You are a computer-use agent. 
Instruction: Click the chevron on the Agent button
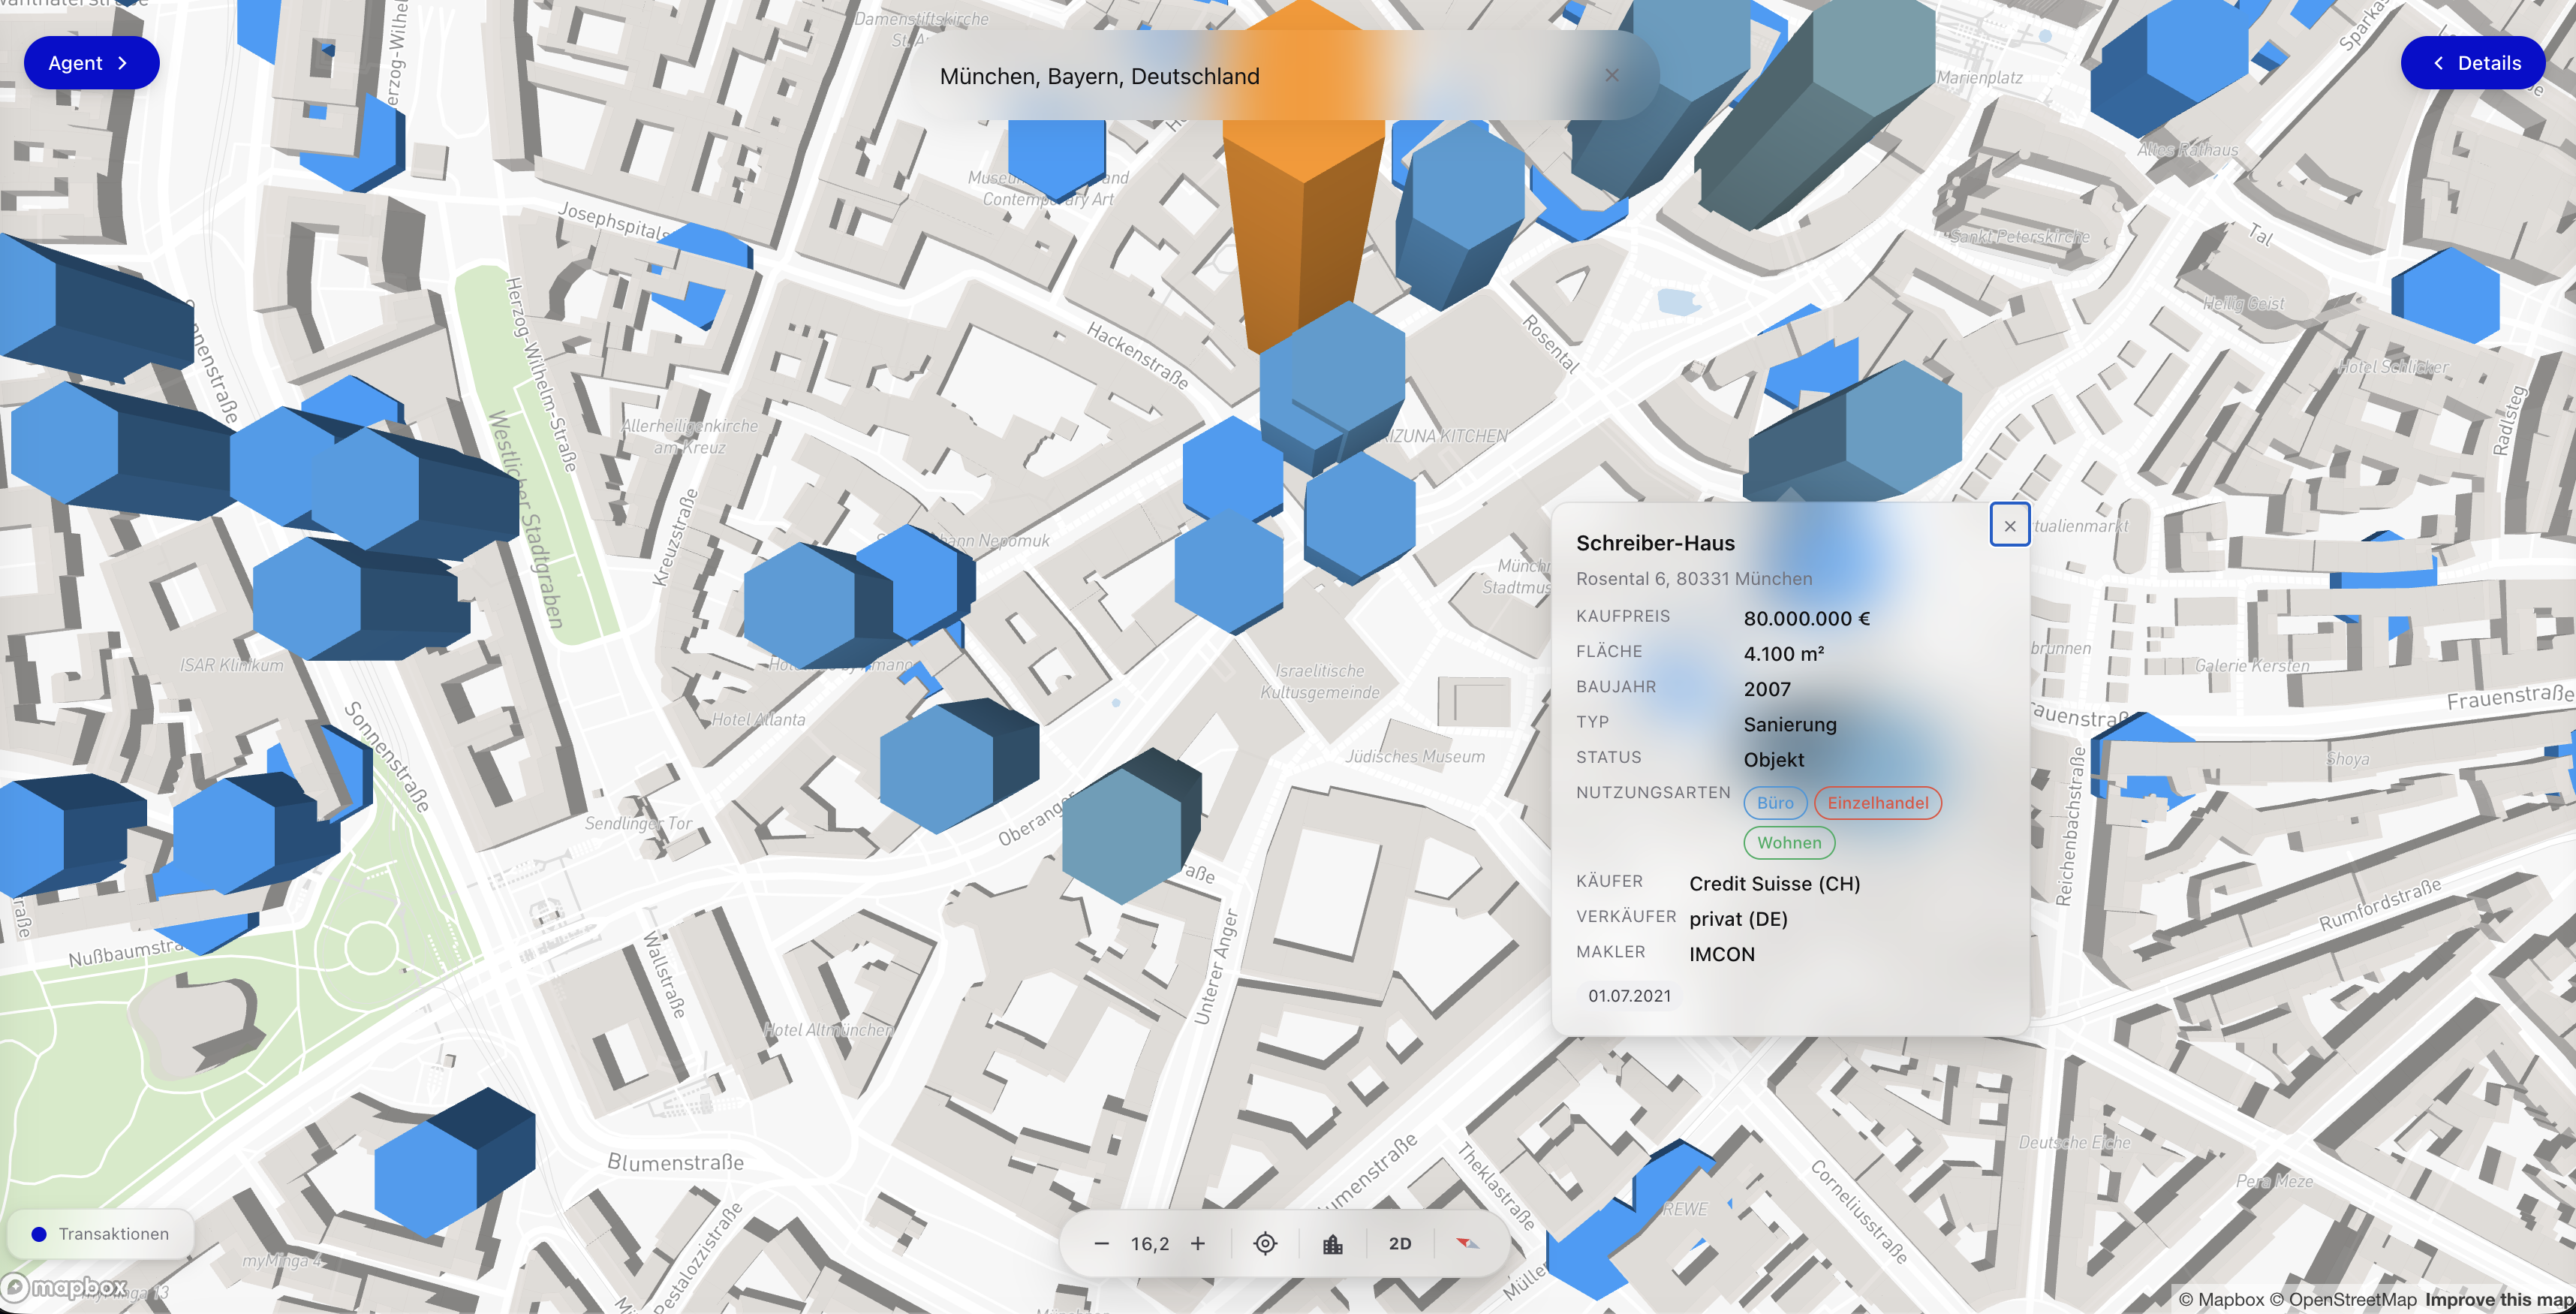coord(123,63)
